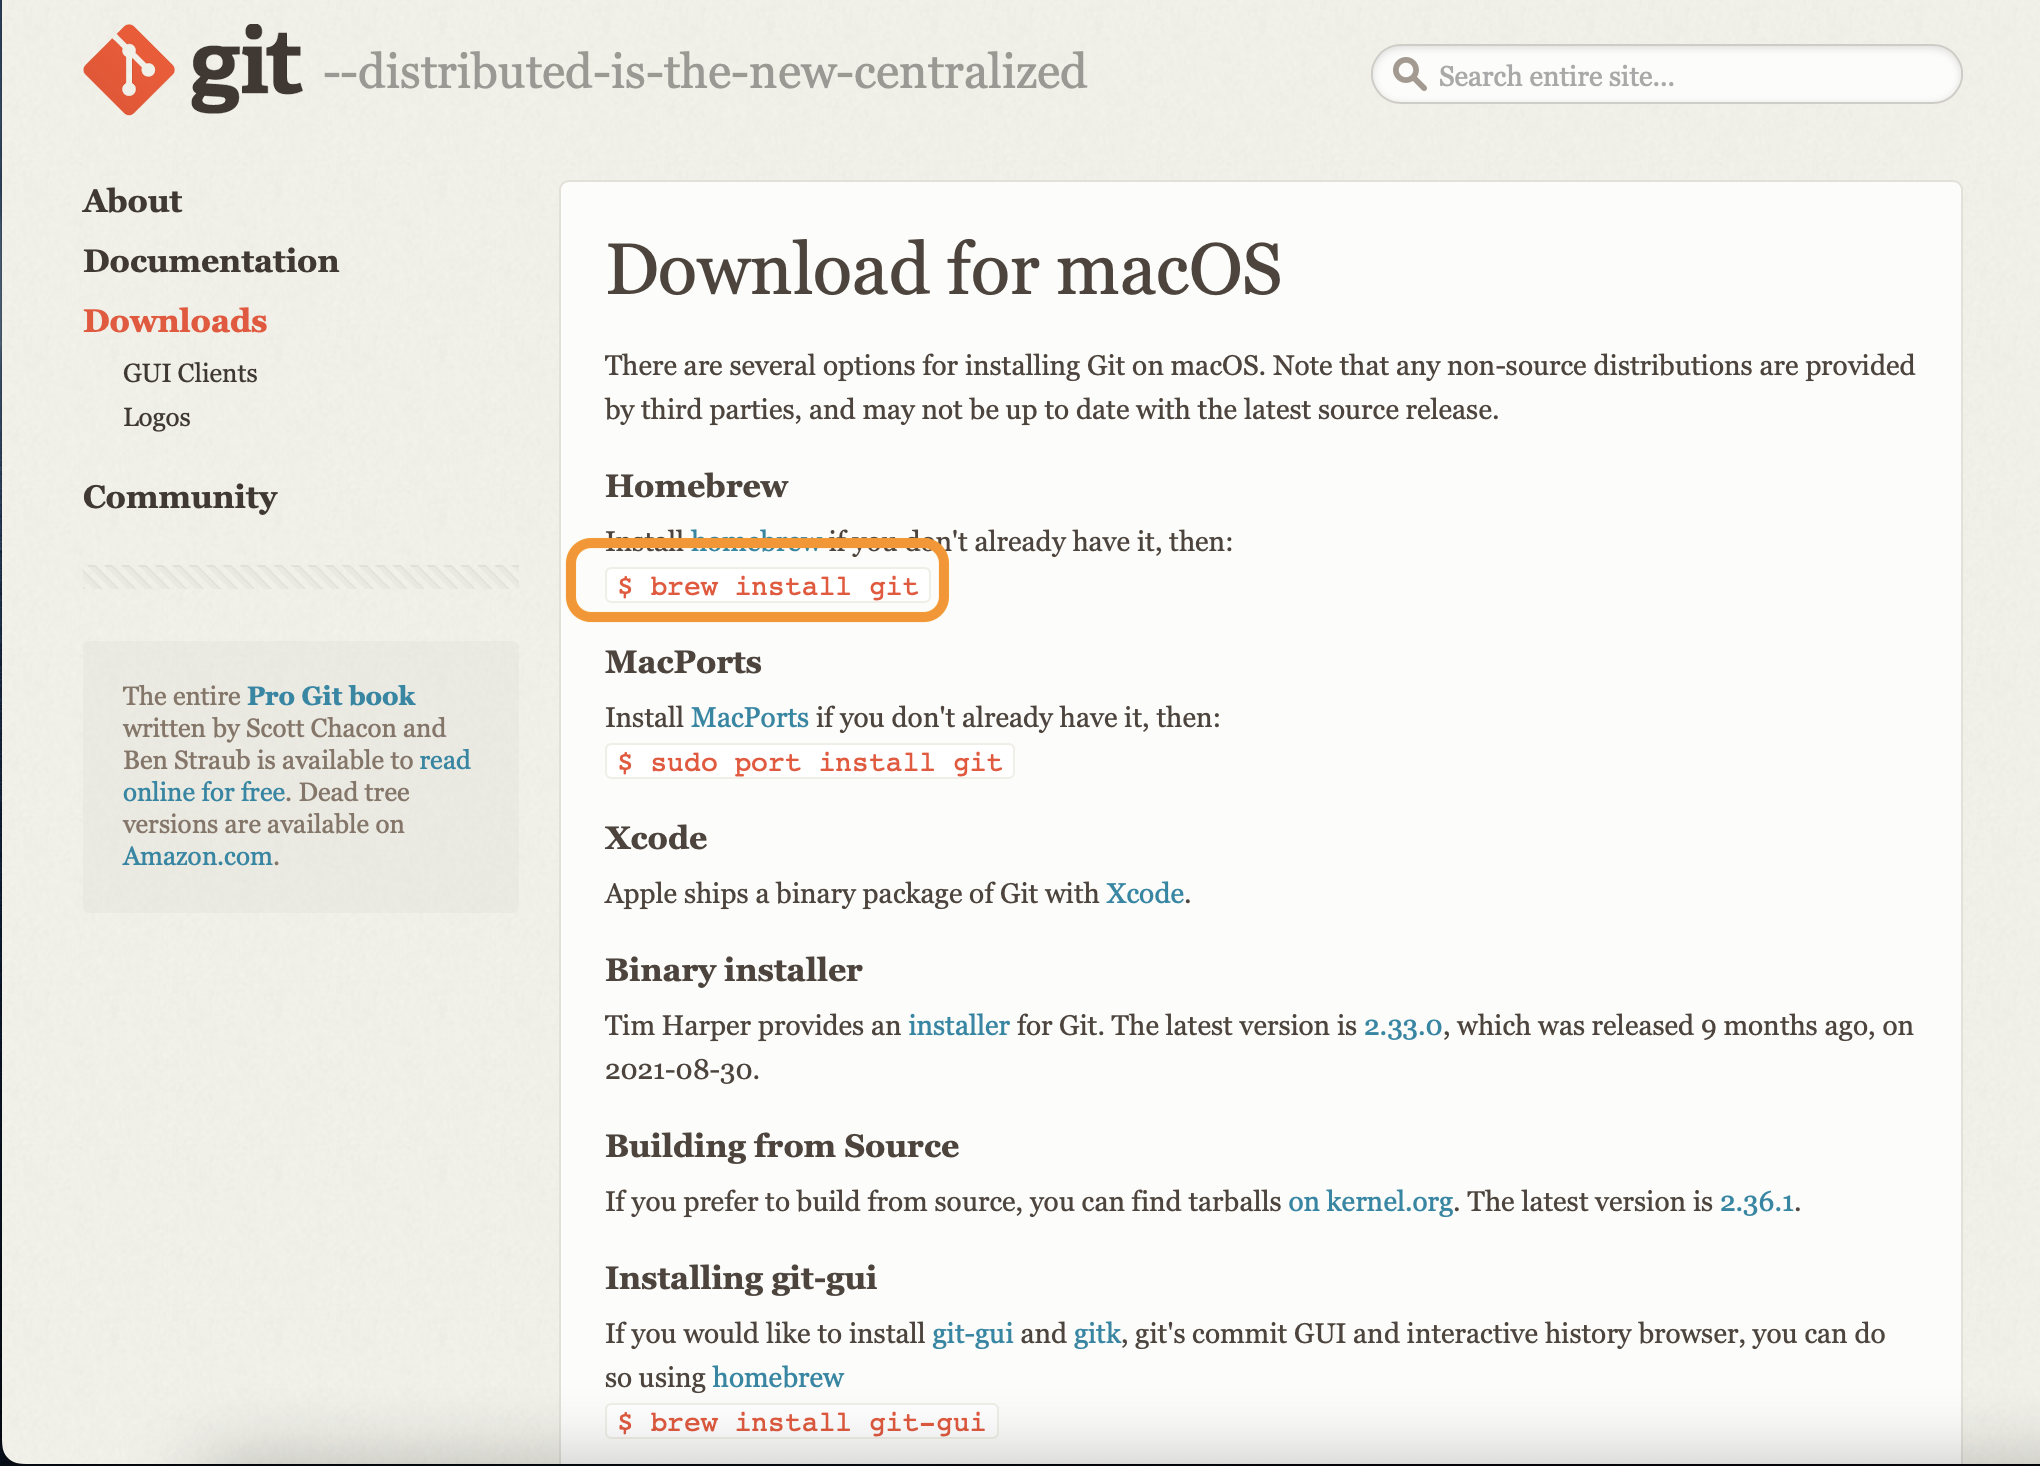The width and height of the screenshot is (2040, 1466).
Task: Open the on kernel.org tarballs link
Action: coord(1370,1201)
